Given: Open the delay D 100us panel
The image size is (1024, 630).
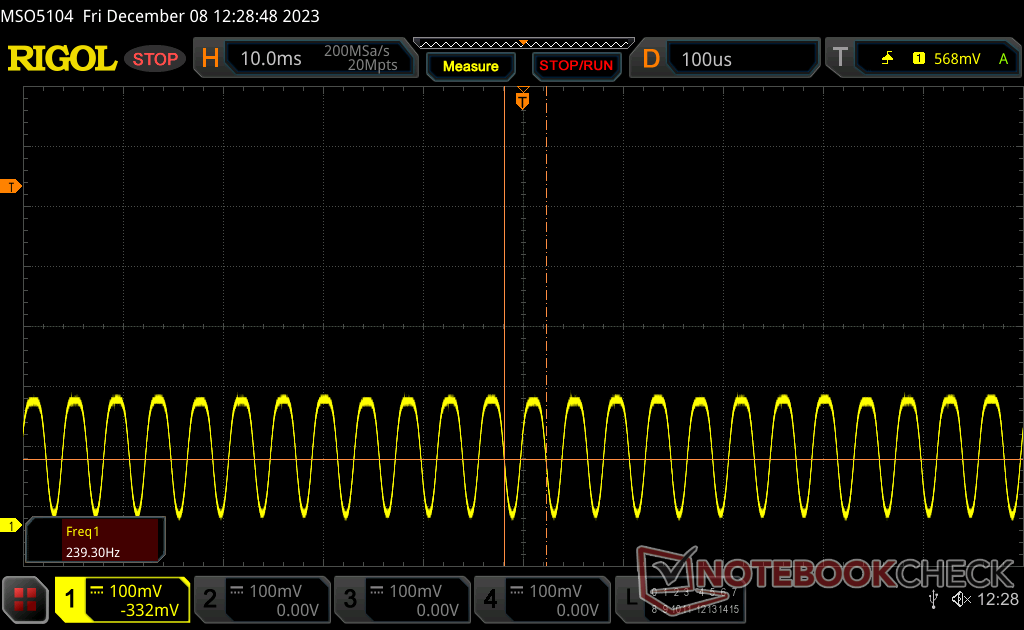Looking at the screenshot, I should pyautogui.click(x=724, y=59).
